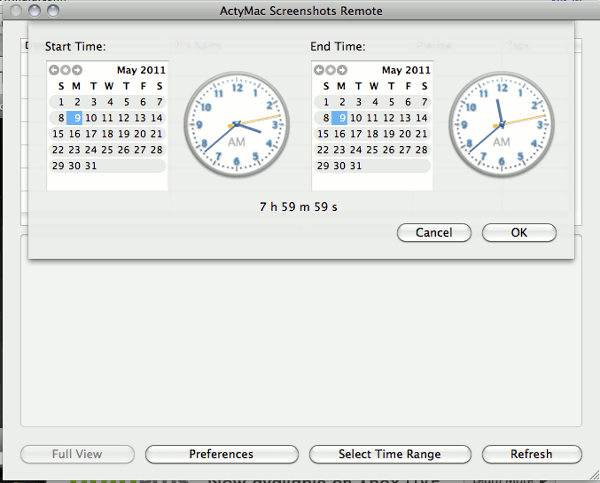Pick May 12 in Start Time calendar
The image size is (600, 483).
click(124, 118)
